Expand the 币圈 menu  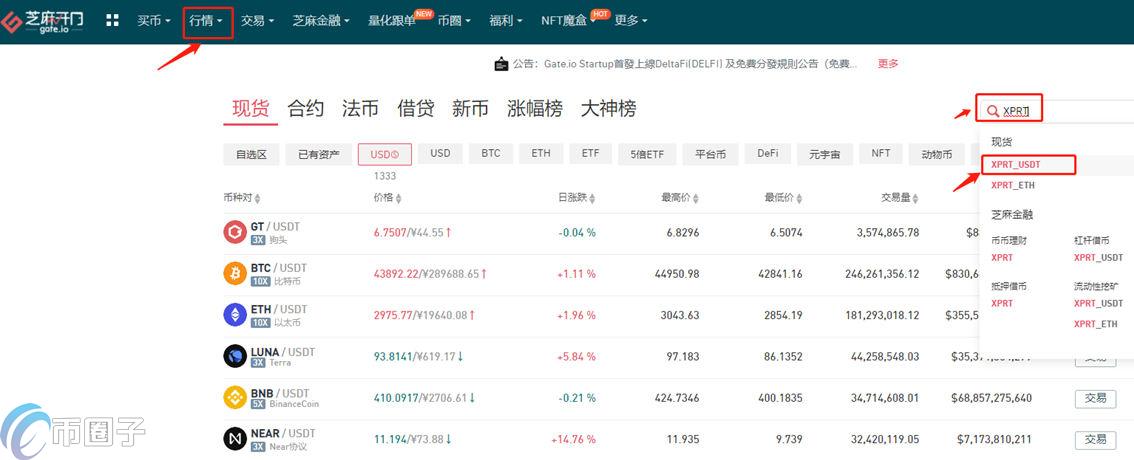[453, 21]
